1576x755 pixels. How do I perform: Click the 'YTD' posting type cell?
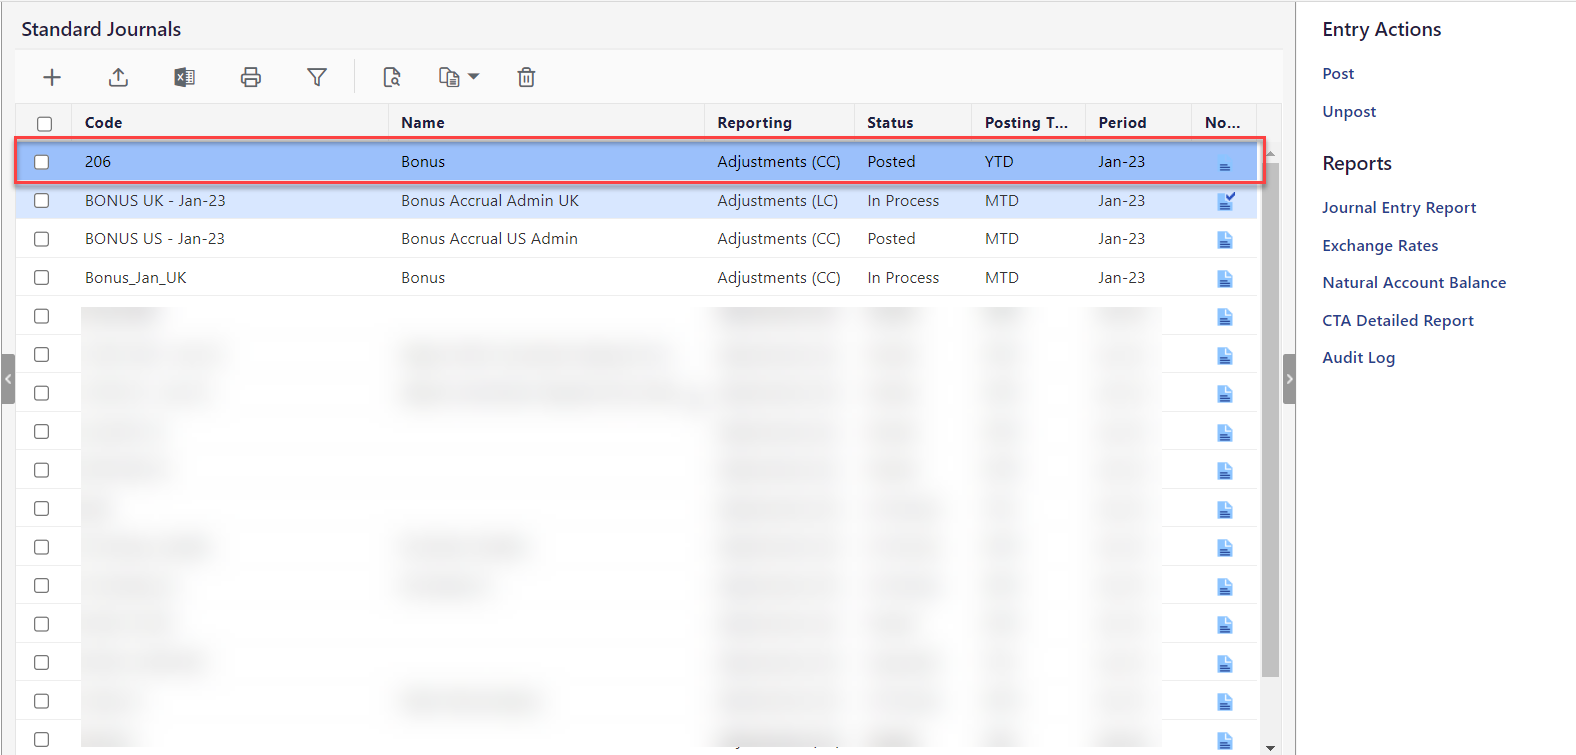click(999, 161)
